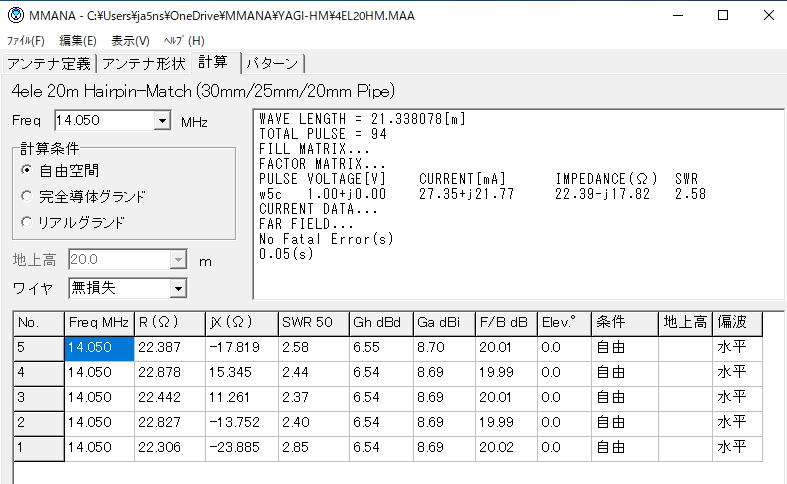
Task: Click the MMANA app icon in title bar
Action: pos(15,16)
